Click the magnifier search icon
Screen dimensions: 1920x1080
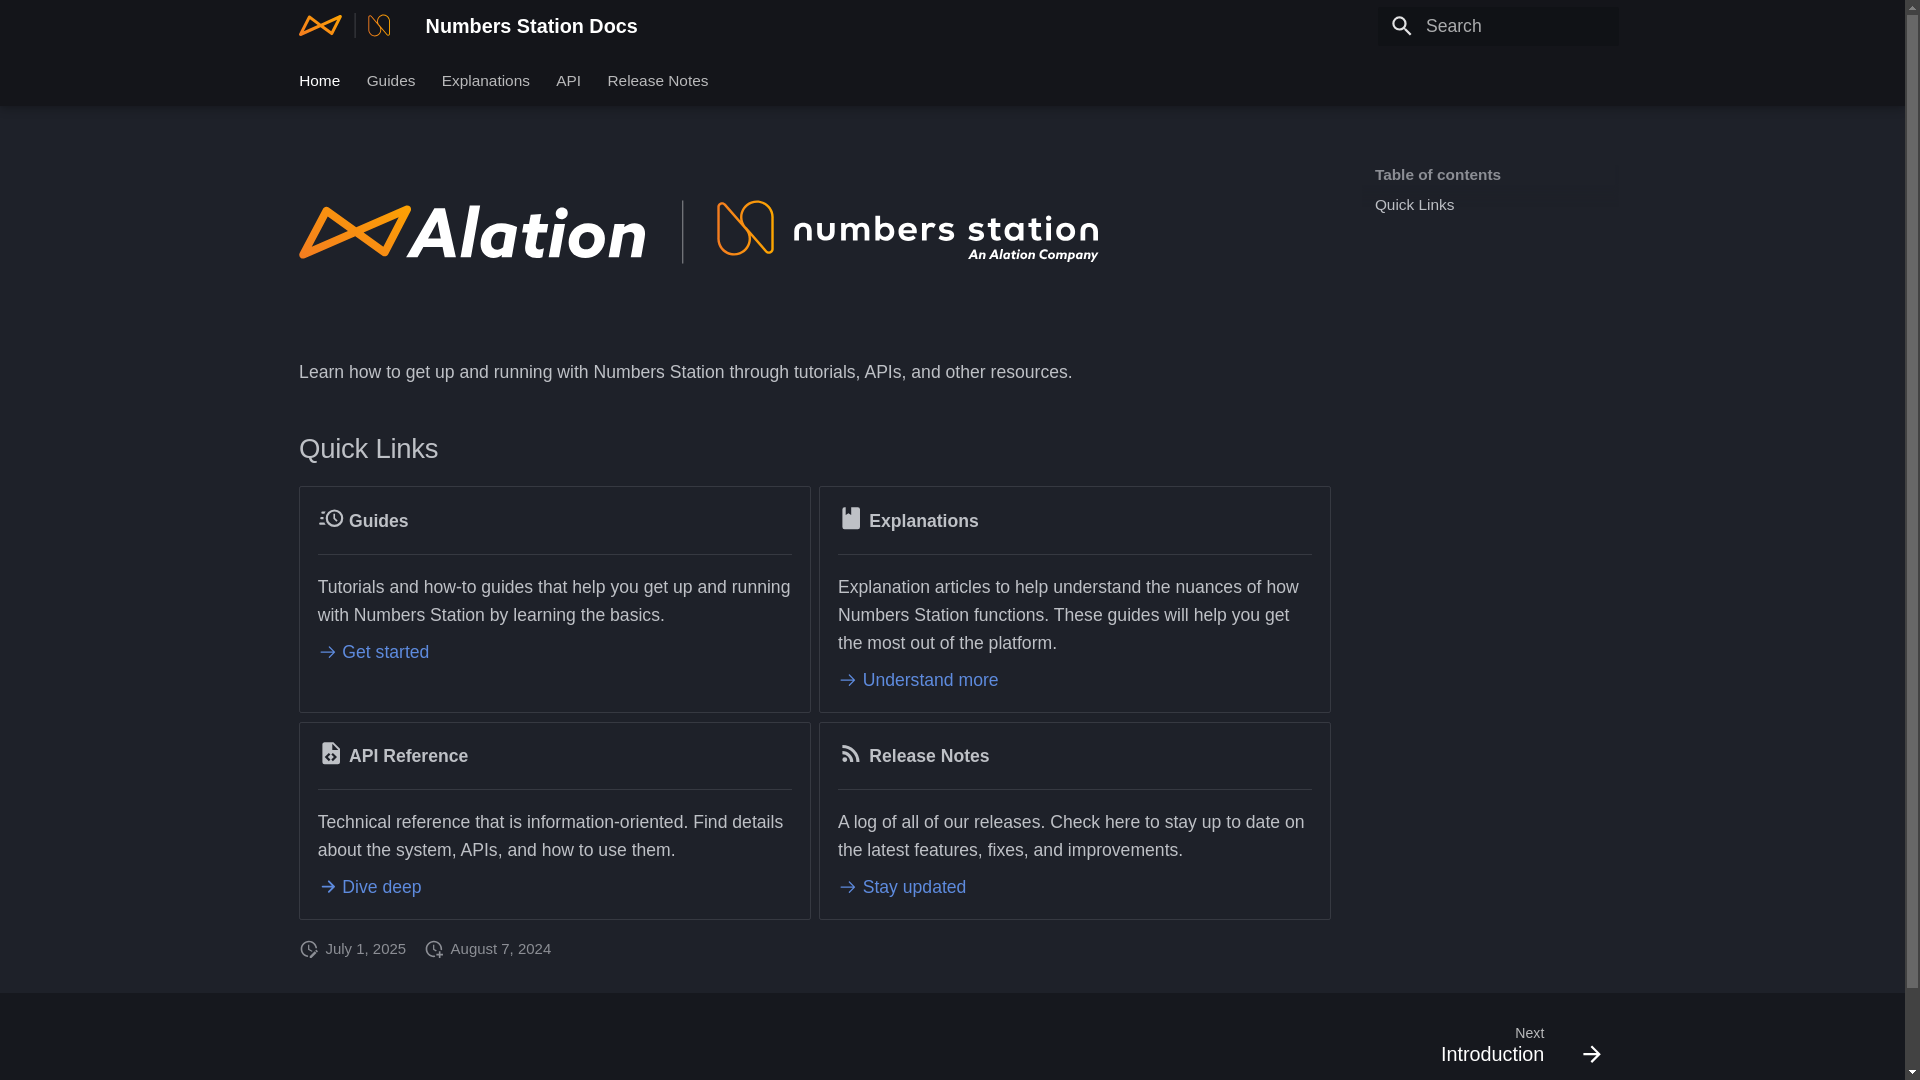tap(1401, 26)
